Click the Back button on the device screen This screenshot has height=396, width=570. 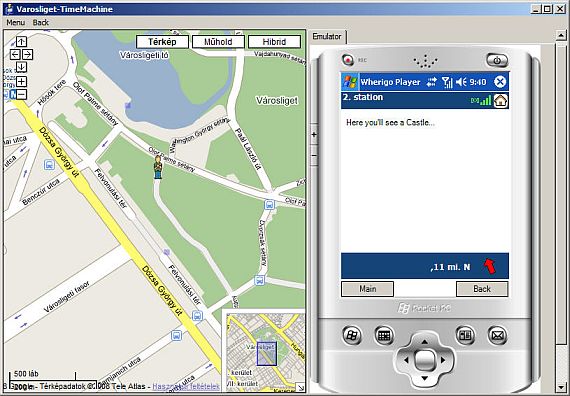click(x=482, y=289)
